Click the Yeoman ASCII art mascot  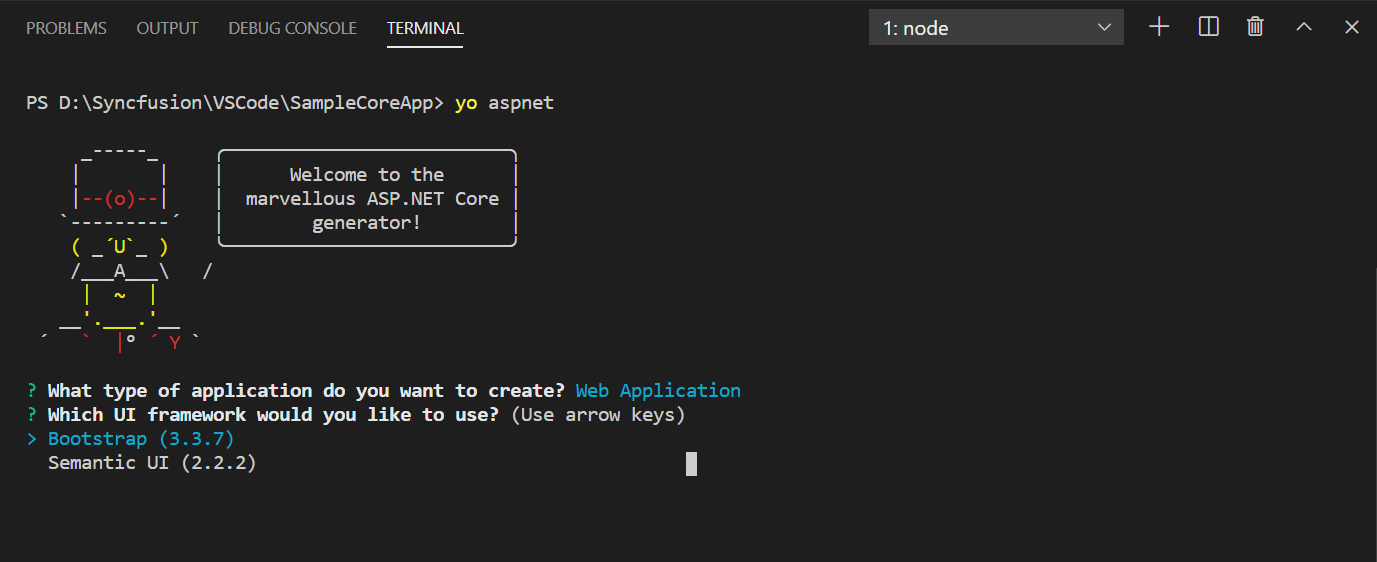pos(120,250)
